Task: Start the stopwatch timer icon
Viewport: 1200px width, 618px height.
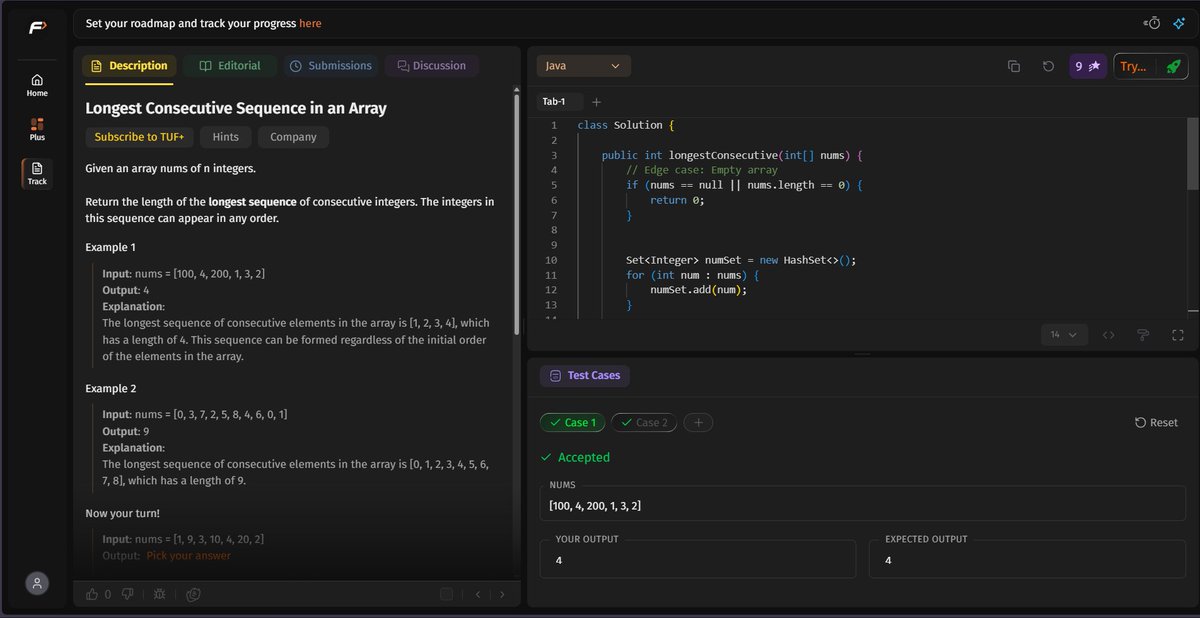Action: 1153,23
